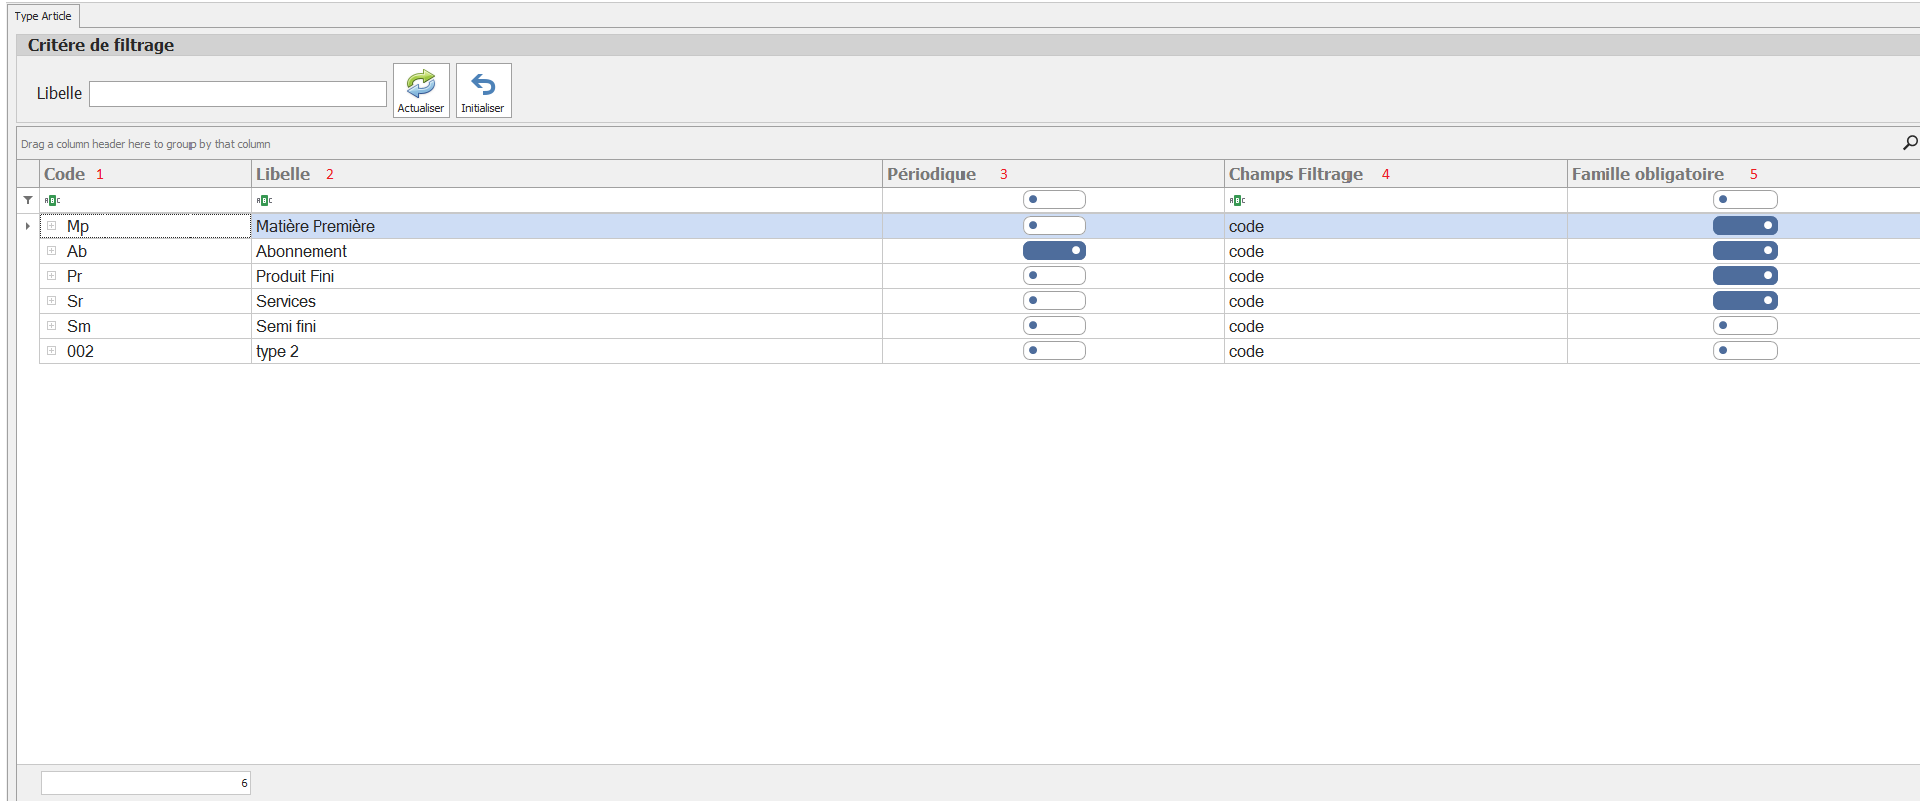Image resolution: width=1920 pixels, height=810 pixels.
Task: Click the Actualiser refresh icon
Action: pos(421,84)
